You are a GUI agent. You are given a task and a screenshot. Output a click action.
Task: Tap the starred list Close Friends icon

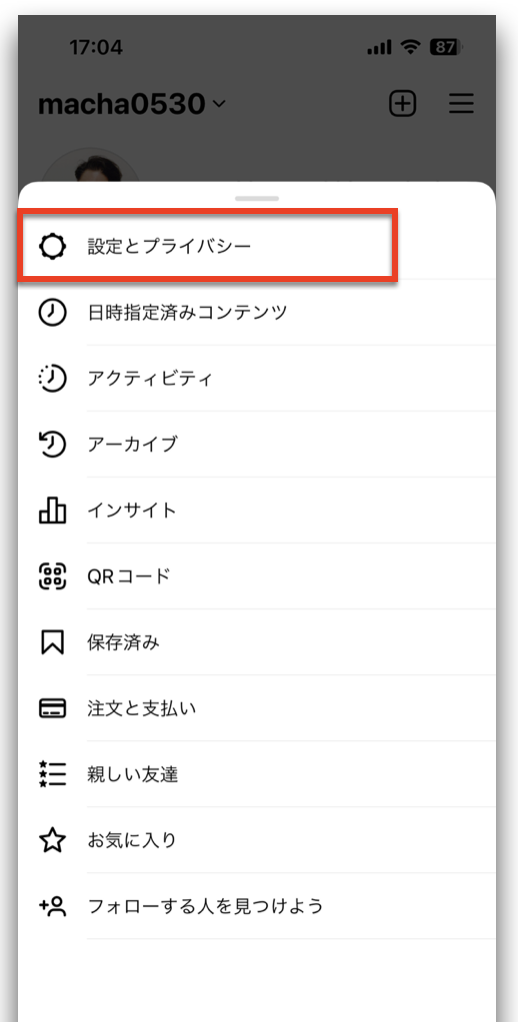point(52,774)
